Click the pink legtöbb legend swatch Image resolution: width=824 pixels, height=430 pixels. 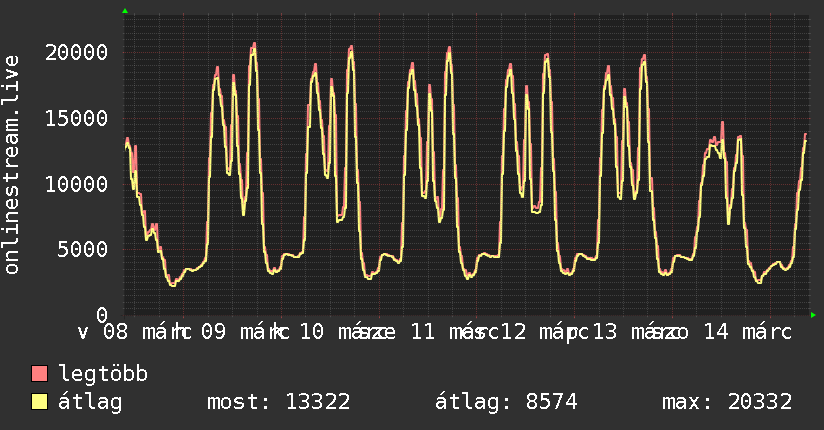point(39,373)
